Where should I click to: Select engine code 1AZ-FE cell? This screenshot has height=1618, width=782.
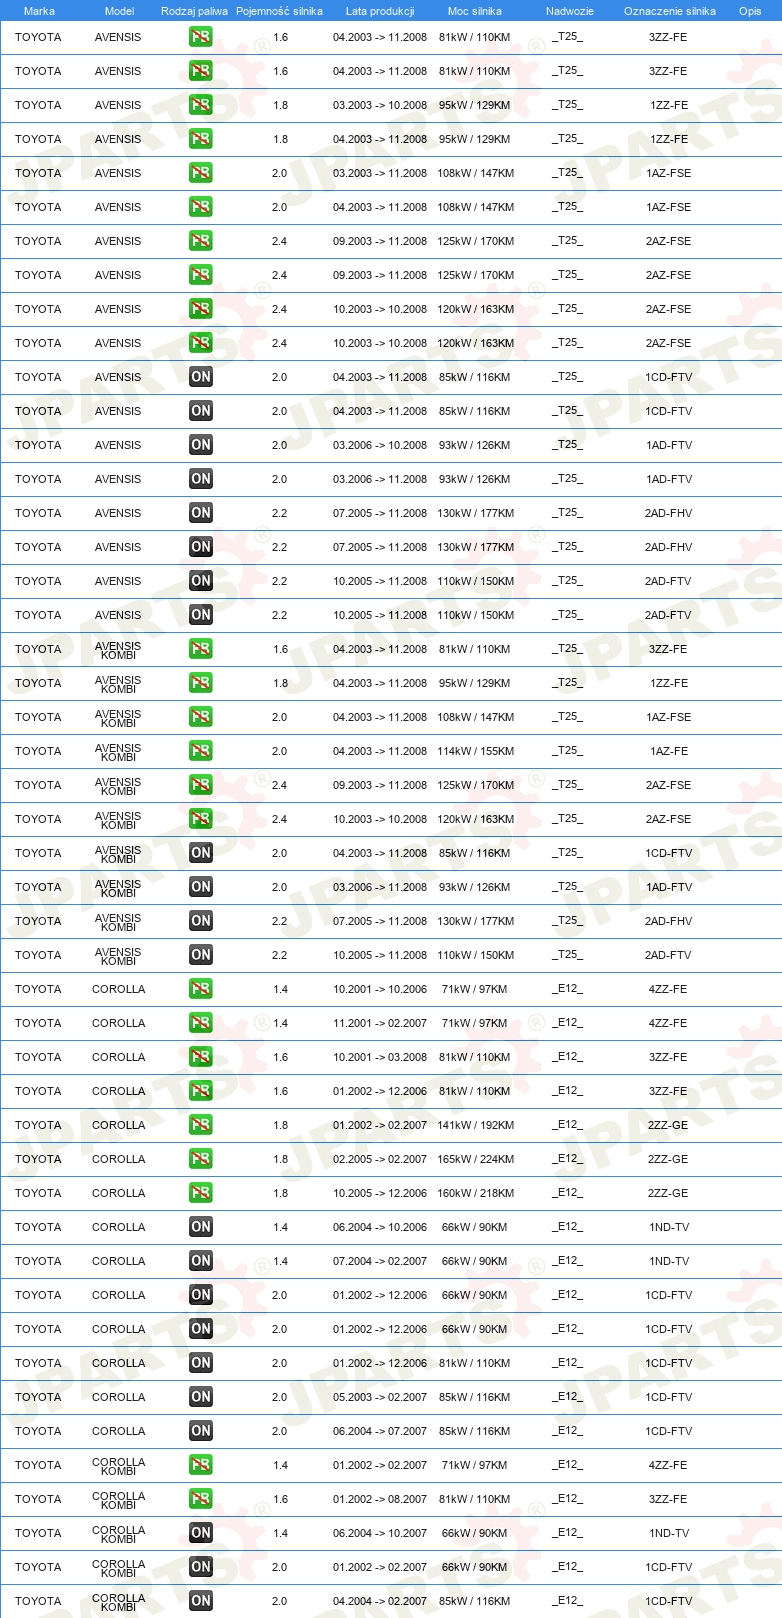tap(669, 751)
